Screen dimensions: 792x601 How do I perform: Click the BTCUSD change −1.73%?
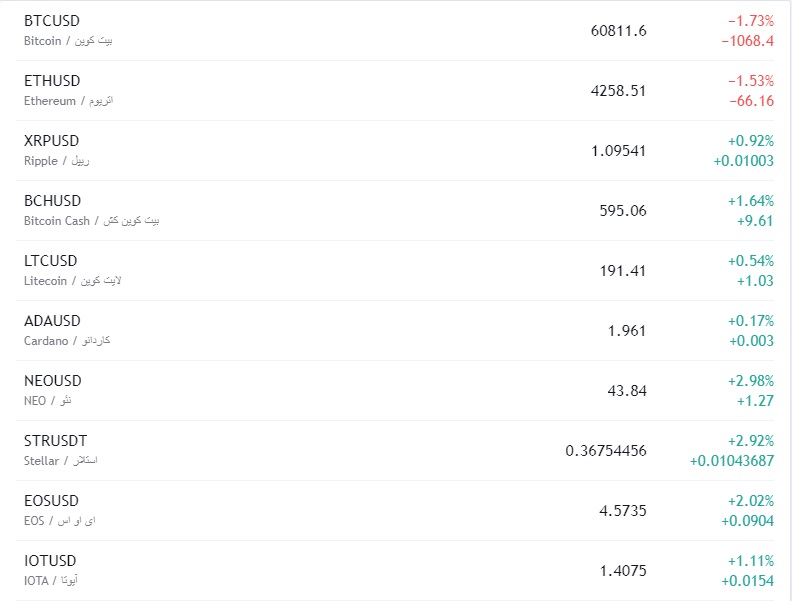coord(750,21)
